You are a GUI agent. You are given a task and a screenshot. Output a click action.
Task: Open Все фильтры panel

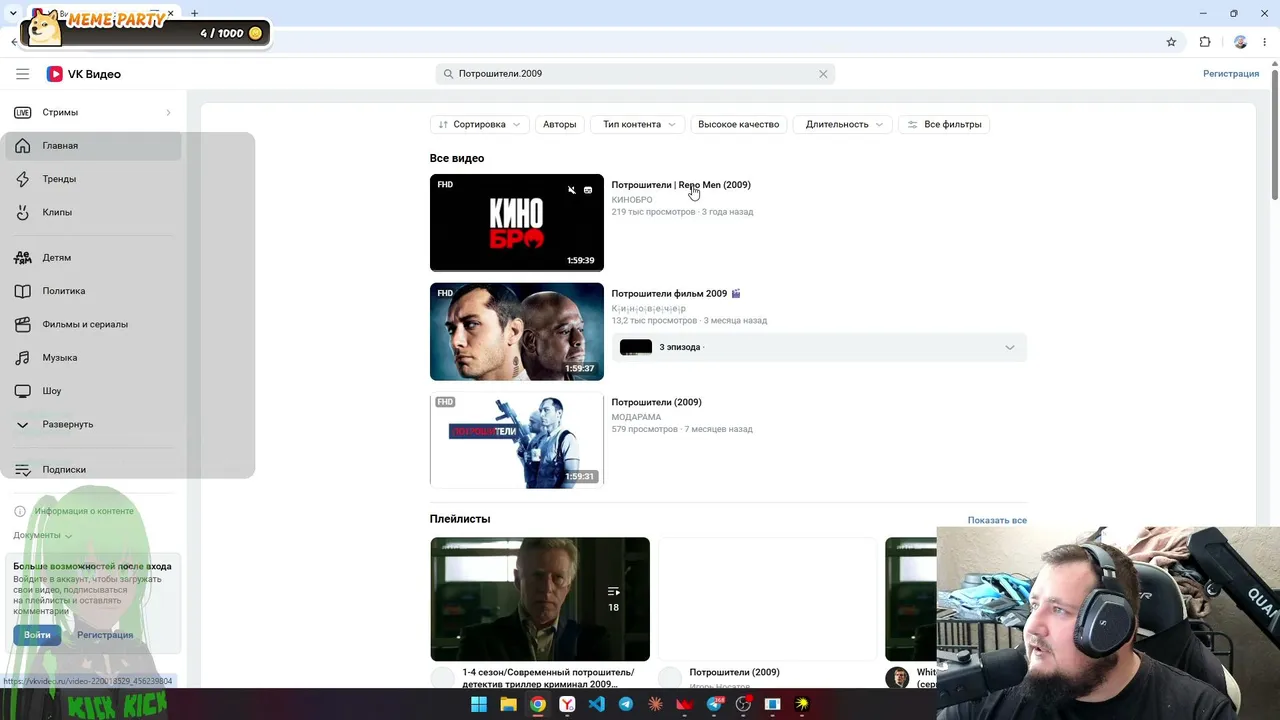944,124
